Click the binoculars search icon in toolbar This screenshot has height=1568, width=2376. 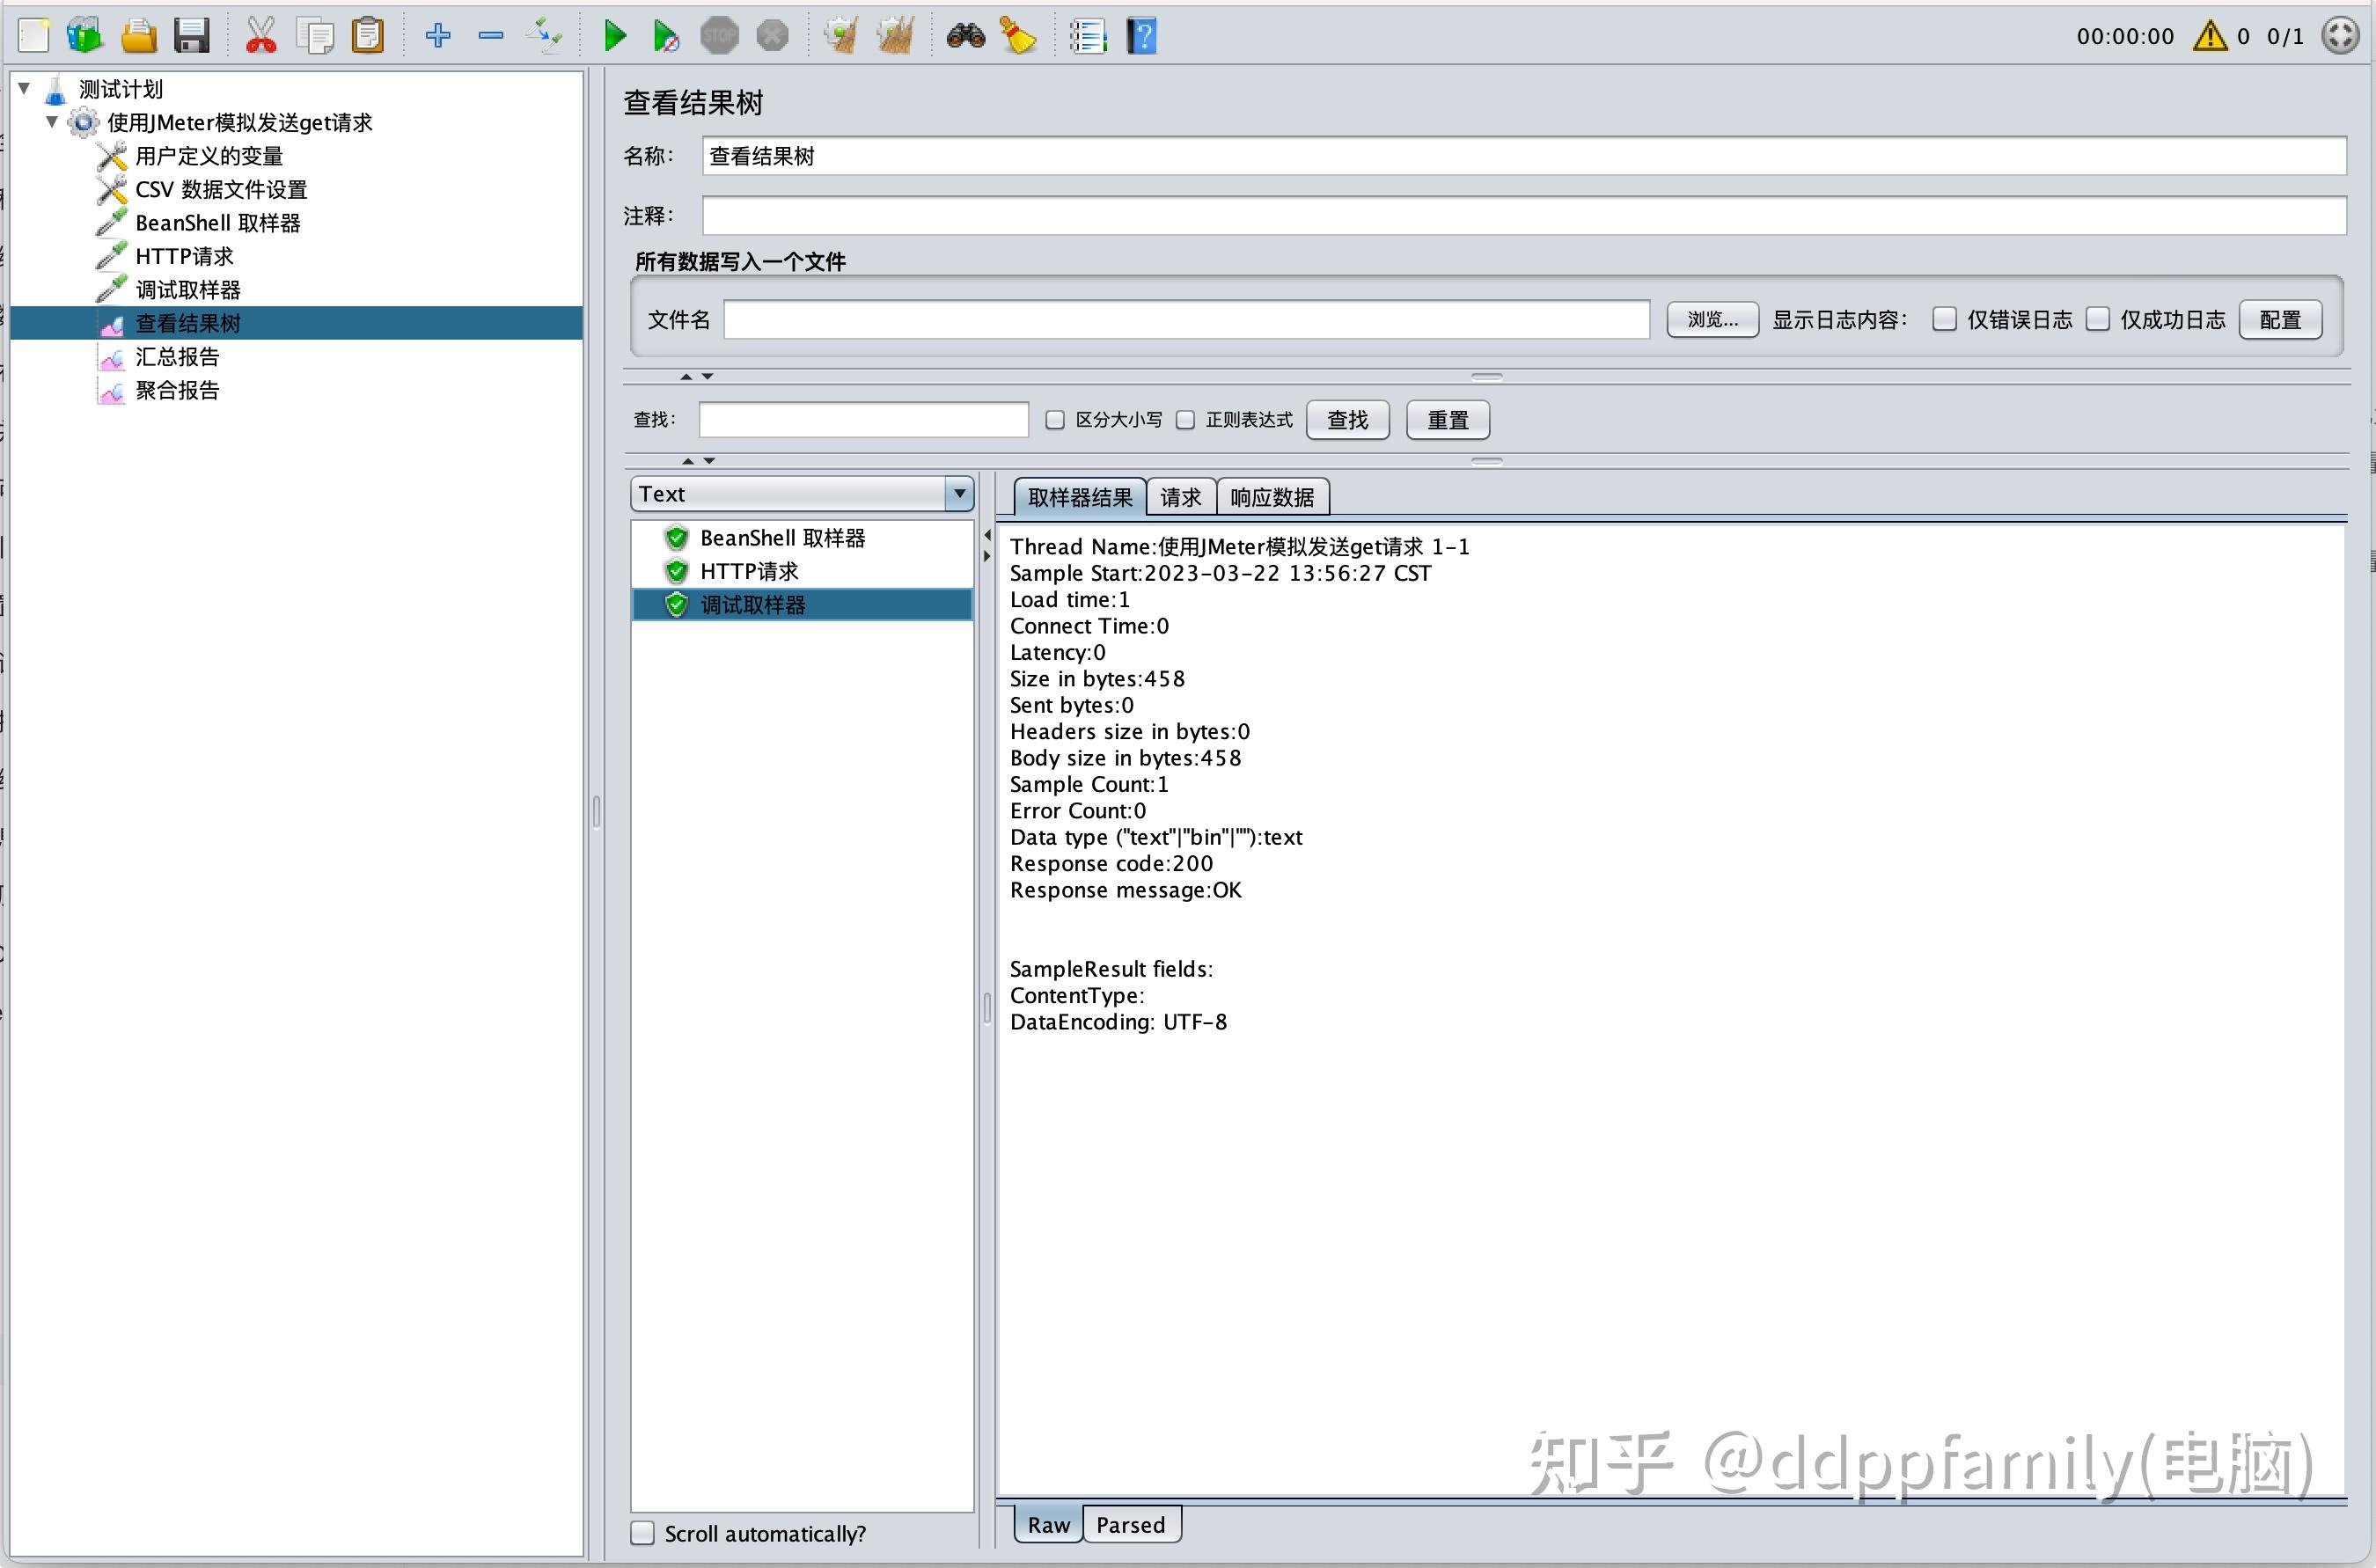tap(964, 36)
